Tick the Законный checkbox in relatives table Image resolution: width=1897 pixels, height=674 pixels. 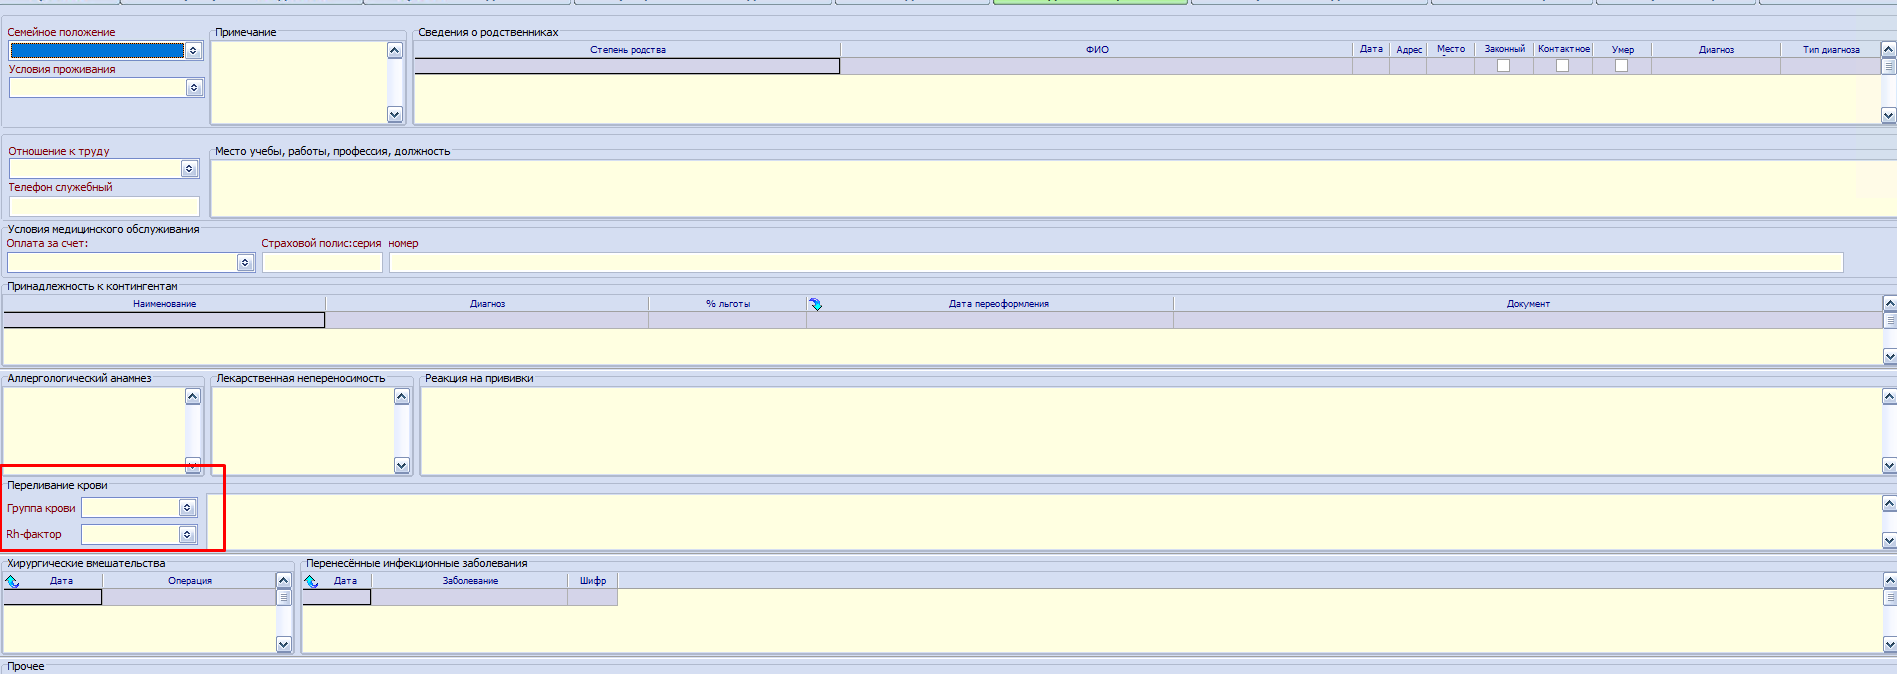pos(1503,66)
